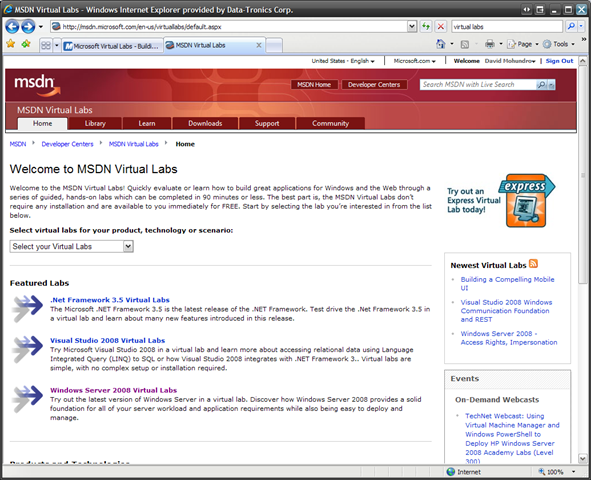The height and width of the screenshot is (480, 591).
Task: Open the Select your Virtual Labs dropdown
Action: coord(72,246)
